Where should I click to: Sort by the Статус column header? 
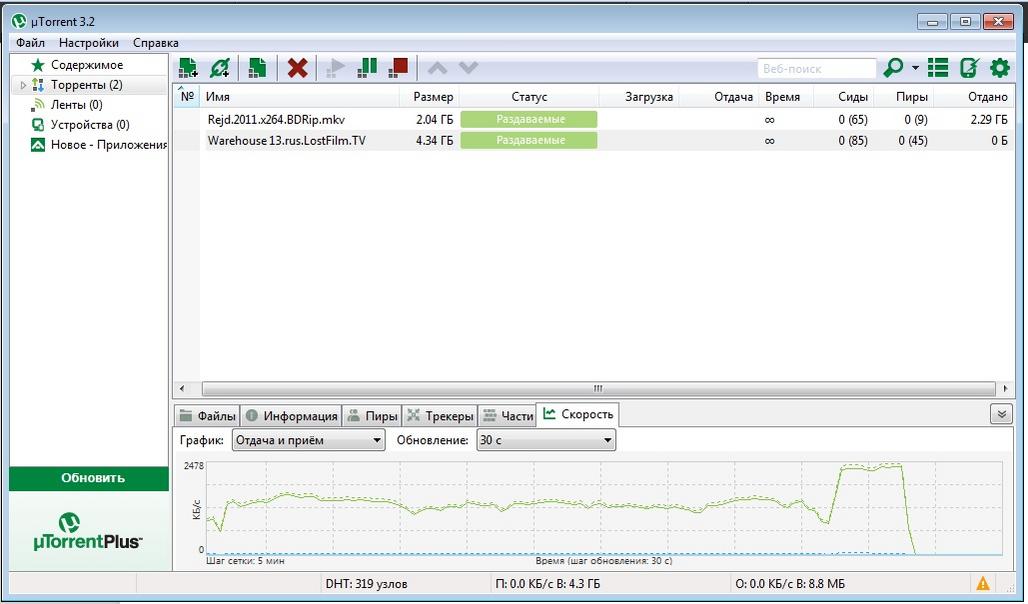point(529,96)
